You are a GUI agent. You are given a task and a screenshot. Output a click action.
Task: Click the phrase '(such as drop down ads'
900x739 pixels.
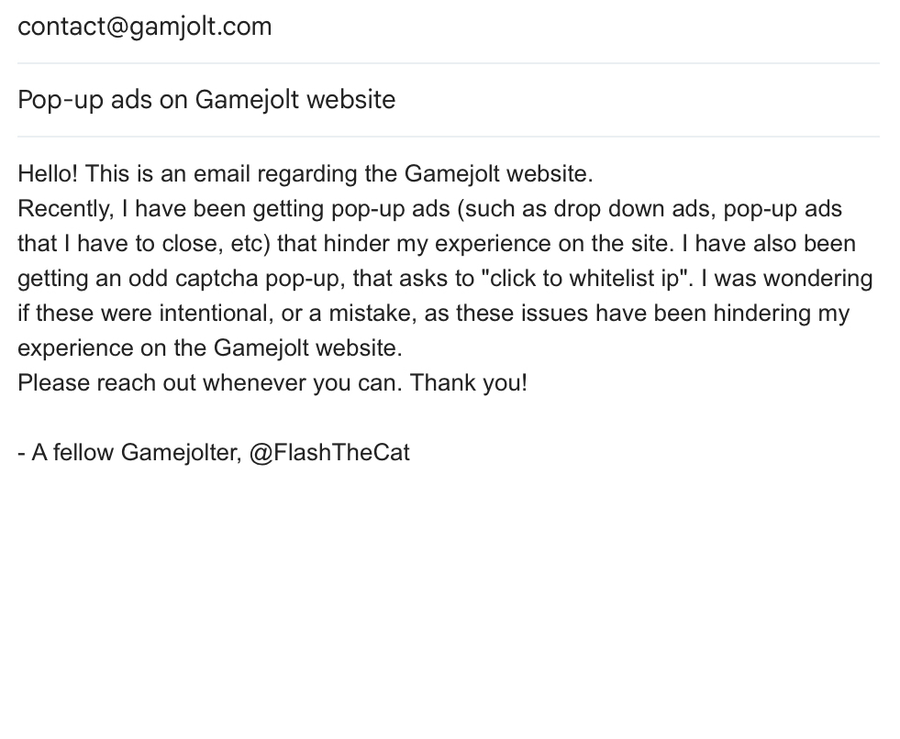(586, 209)
